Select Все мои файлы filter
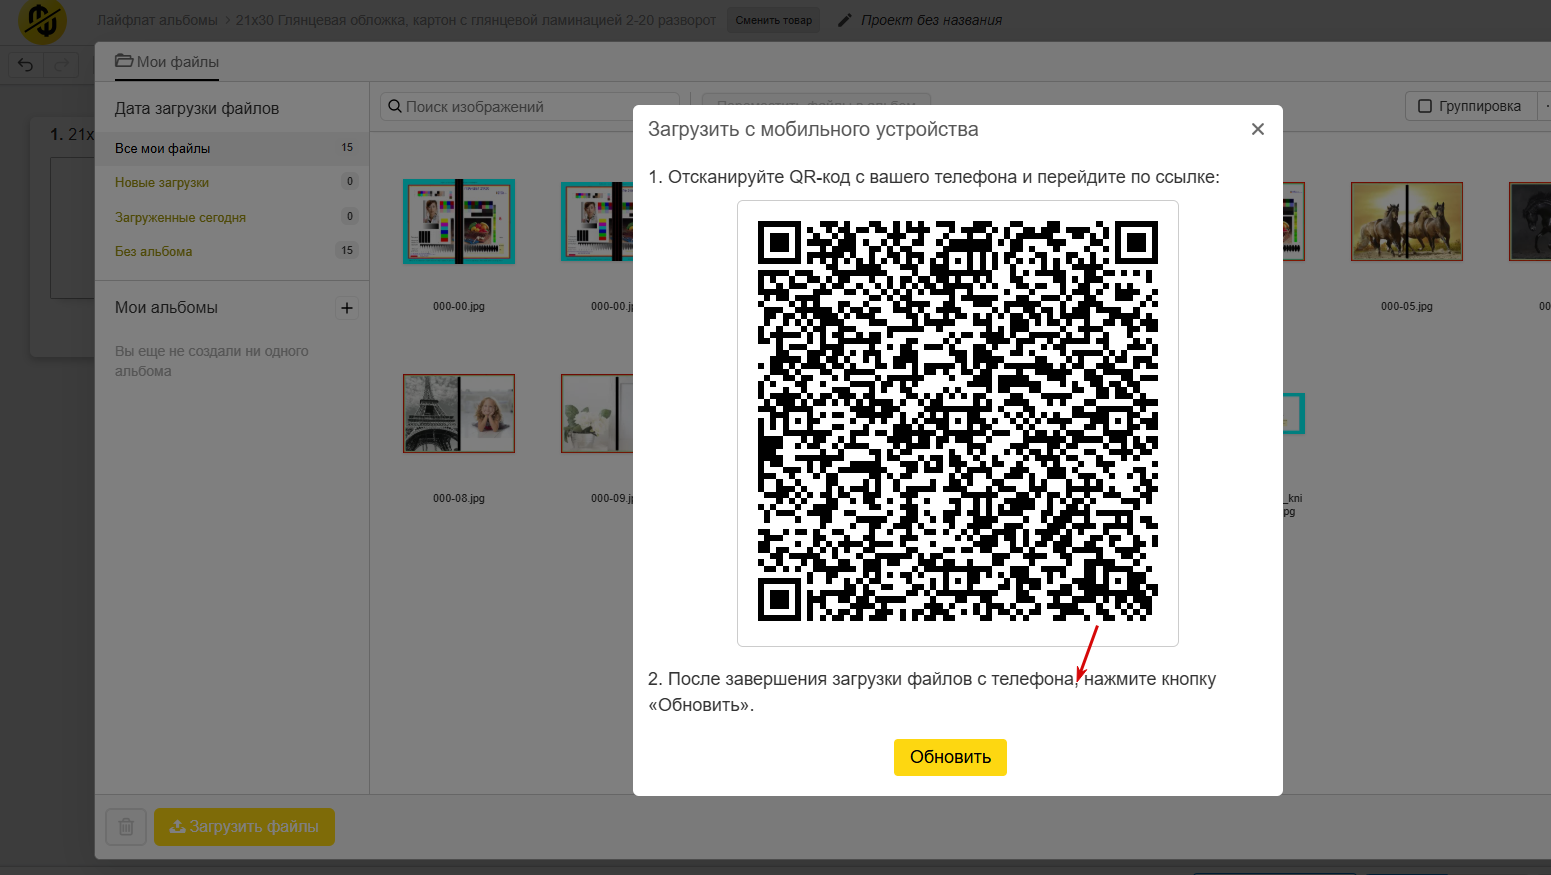The width and height of the screenshot is (1551, 875). pos(232,148)
